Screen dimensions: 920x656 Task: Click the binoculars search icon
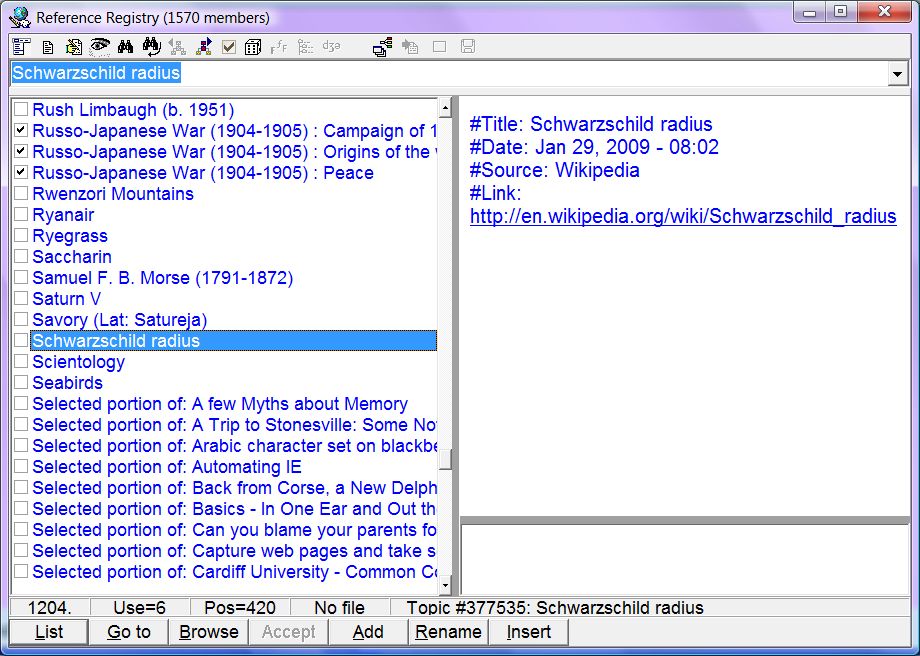click(126, 47)
